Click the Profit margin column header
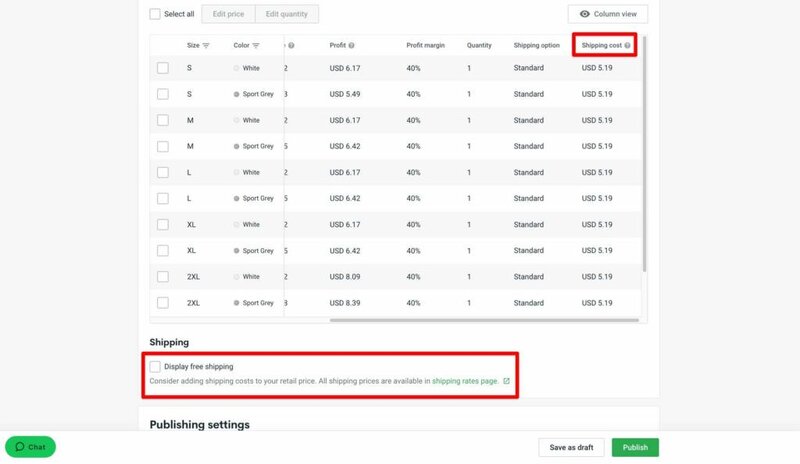Screen dimensions: 800x464 click(x=426, y=45)
